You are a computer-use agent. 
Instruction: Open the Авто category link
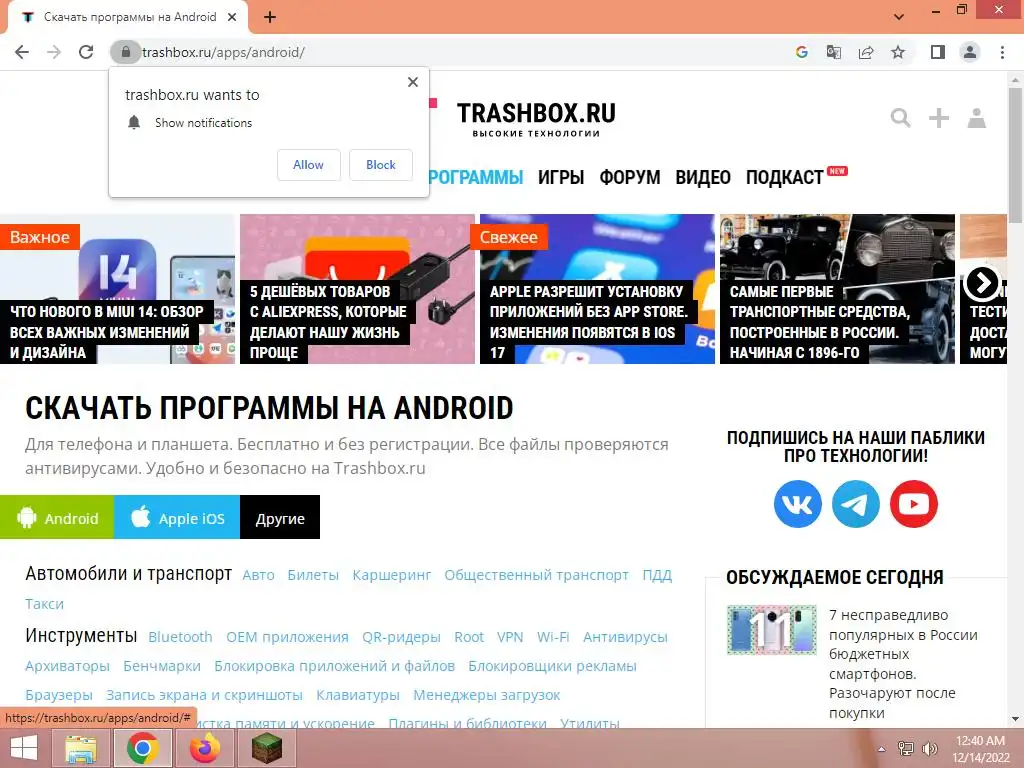click(259, 575)
